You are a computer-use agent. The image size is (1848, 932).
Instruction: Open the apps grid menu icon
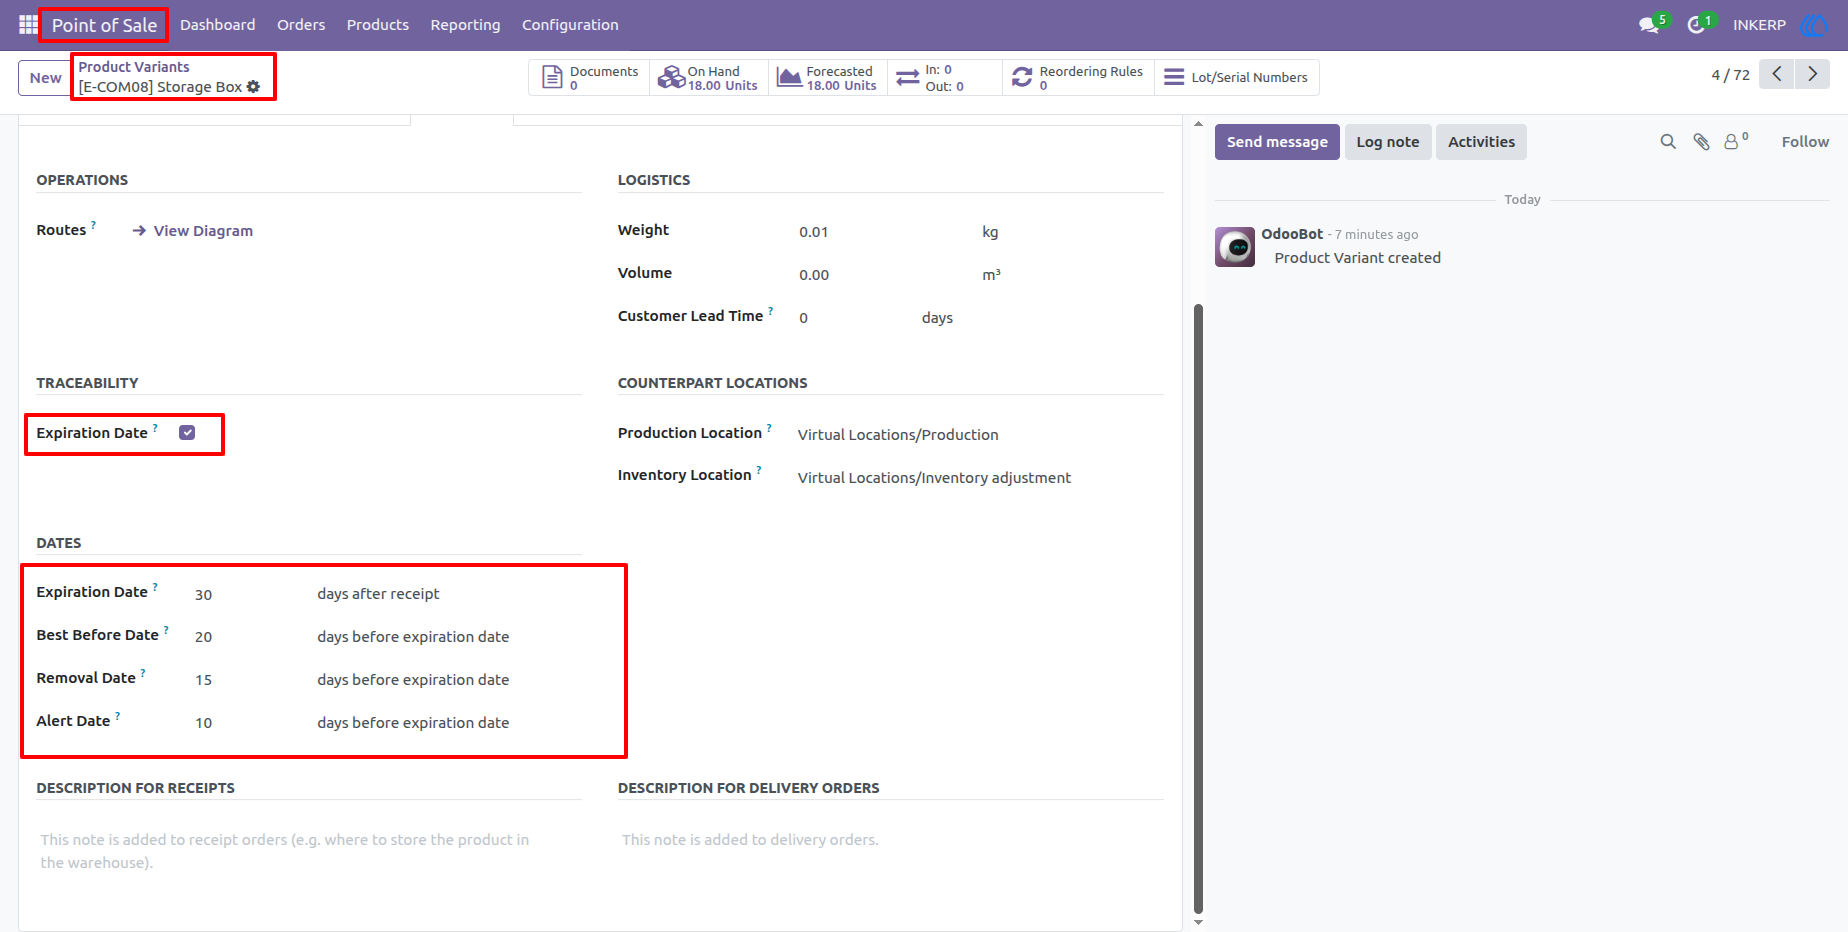pos(28,24)
